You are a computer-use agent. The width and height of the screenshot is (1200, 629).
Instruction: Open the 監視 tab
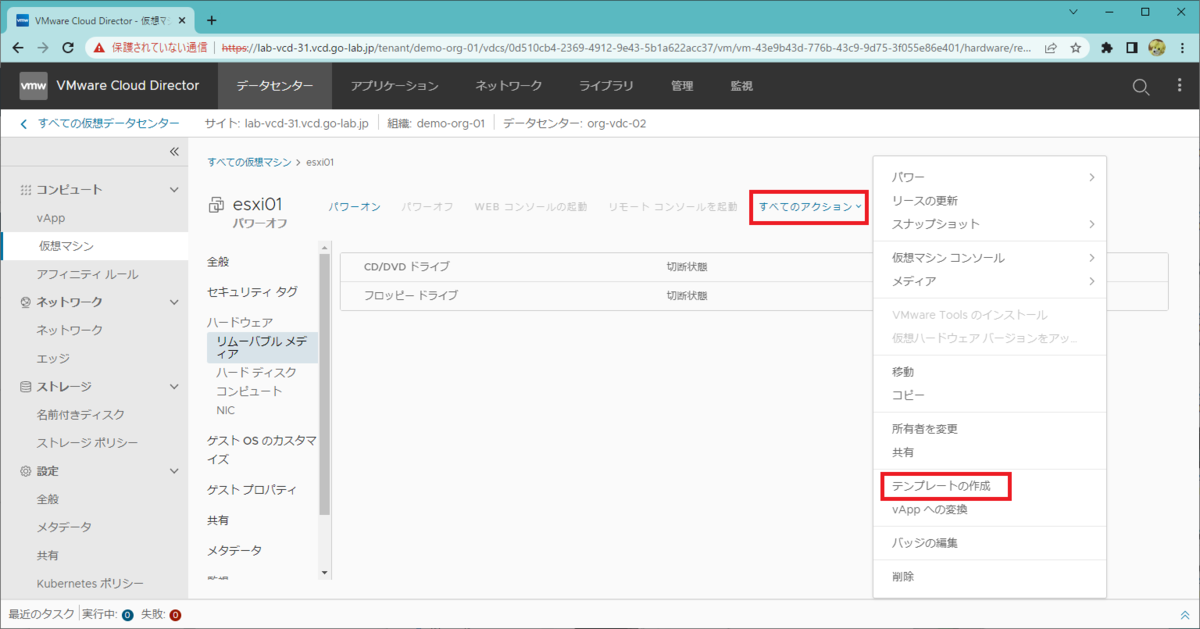741,86
